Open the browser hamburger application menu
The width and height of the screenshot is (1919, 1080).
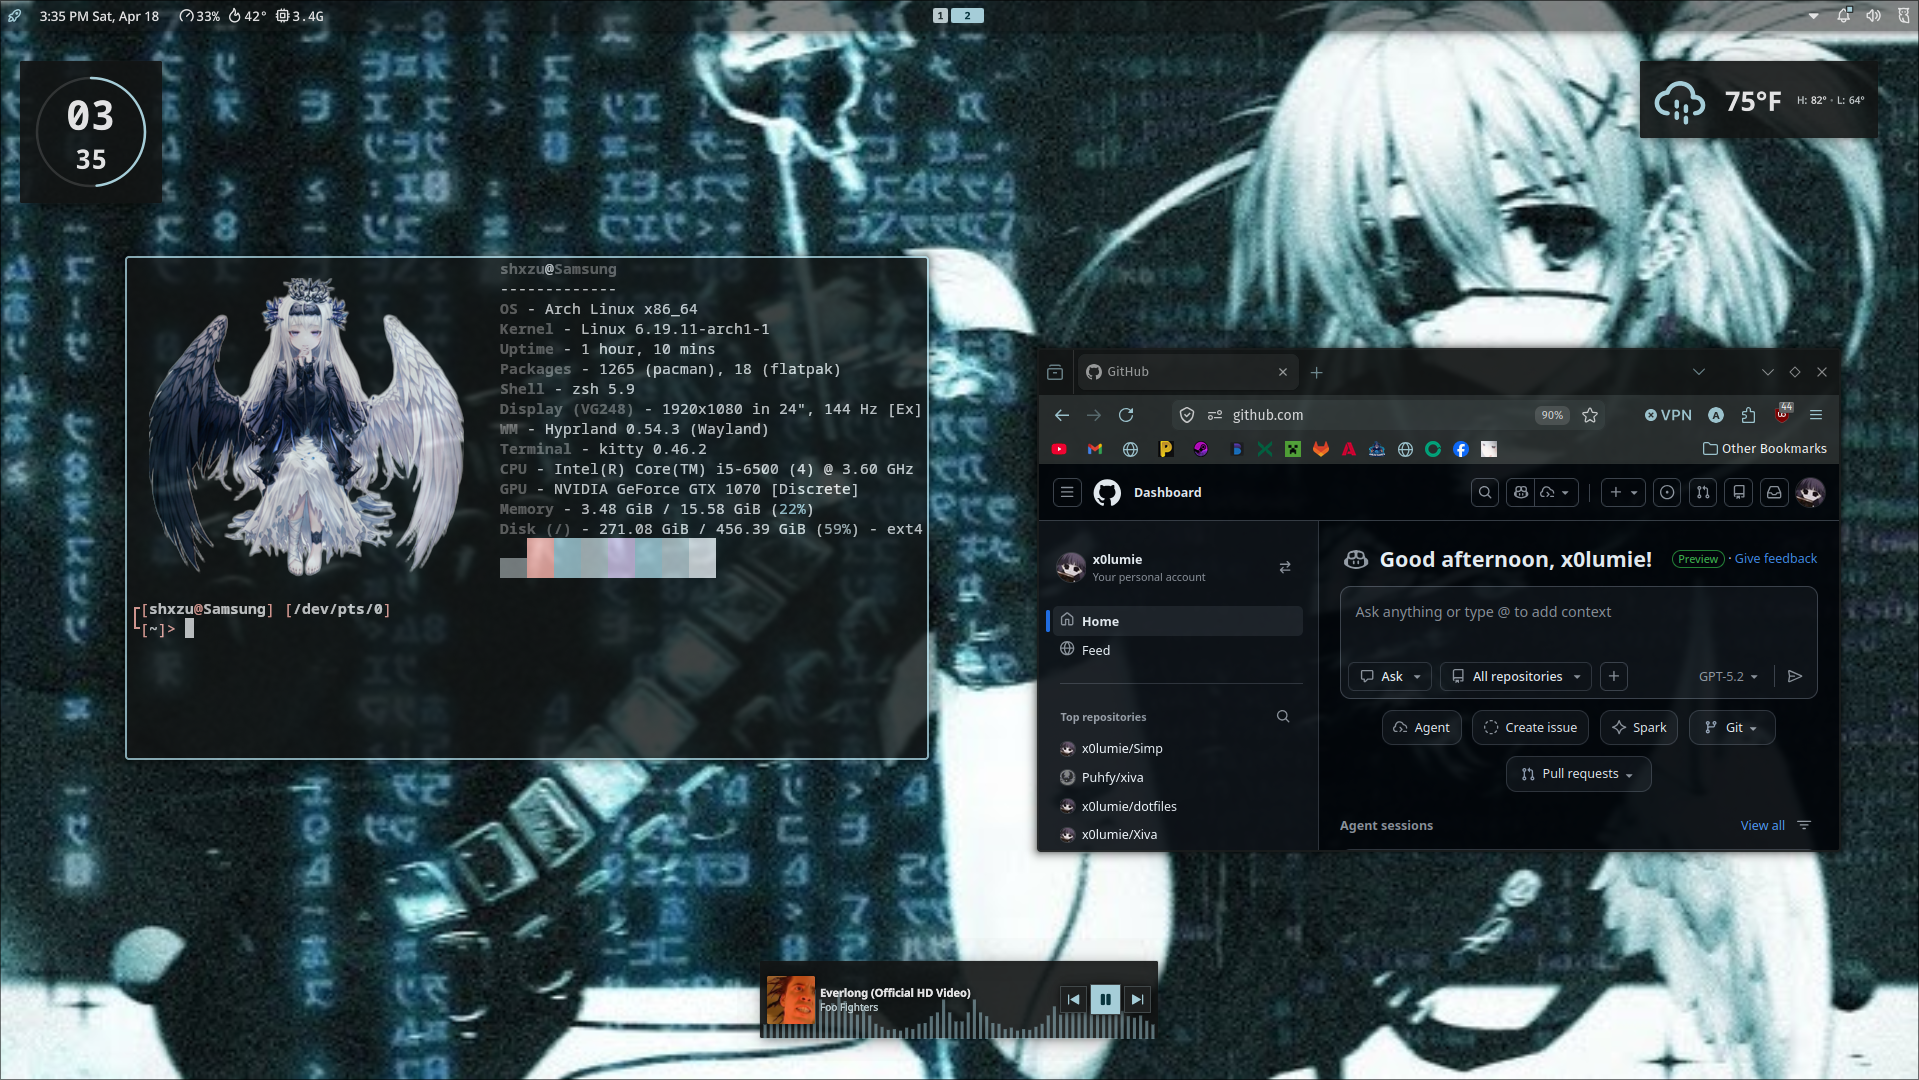(x=1816, y=415)
